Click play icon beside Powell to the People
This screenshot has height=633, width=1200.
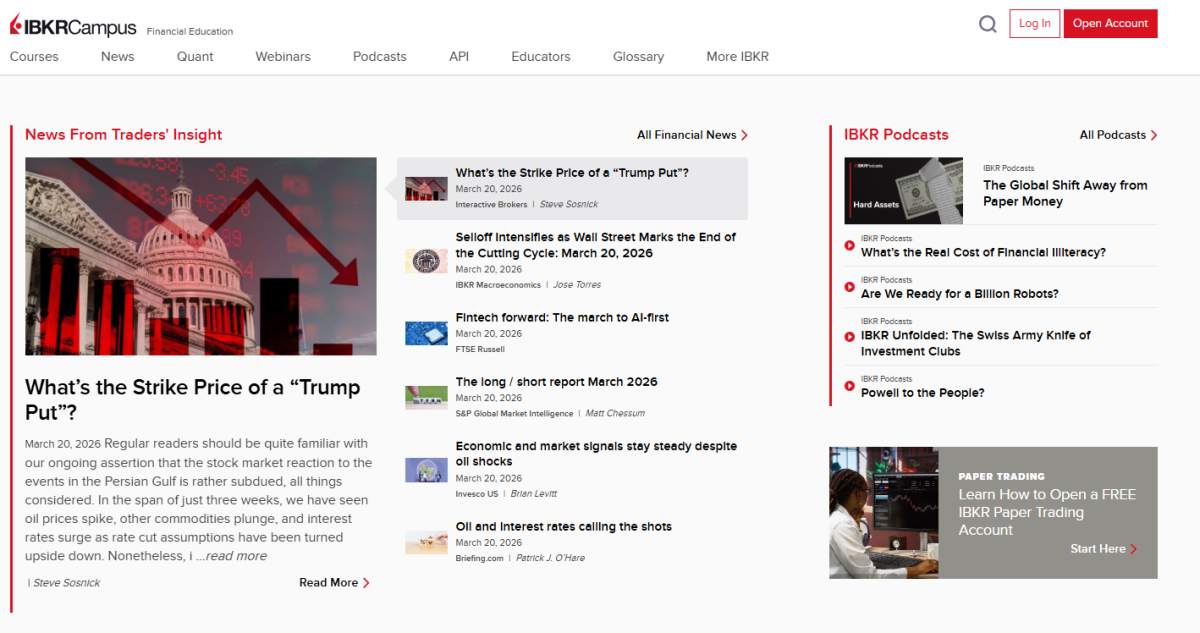coord(850,386)
